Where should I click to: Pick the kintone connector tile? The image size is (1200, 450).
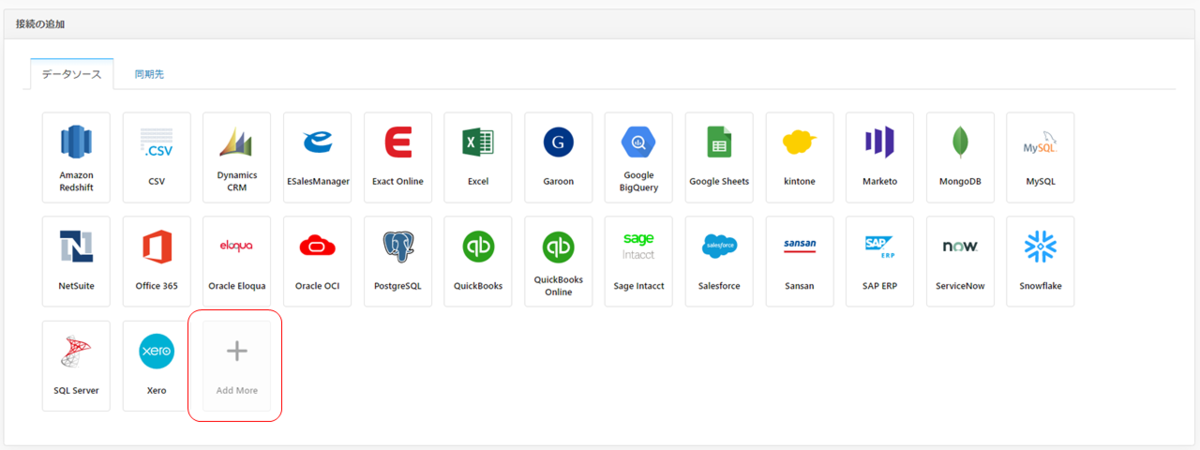coord(800,157)
